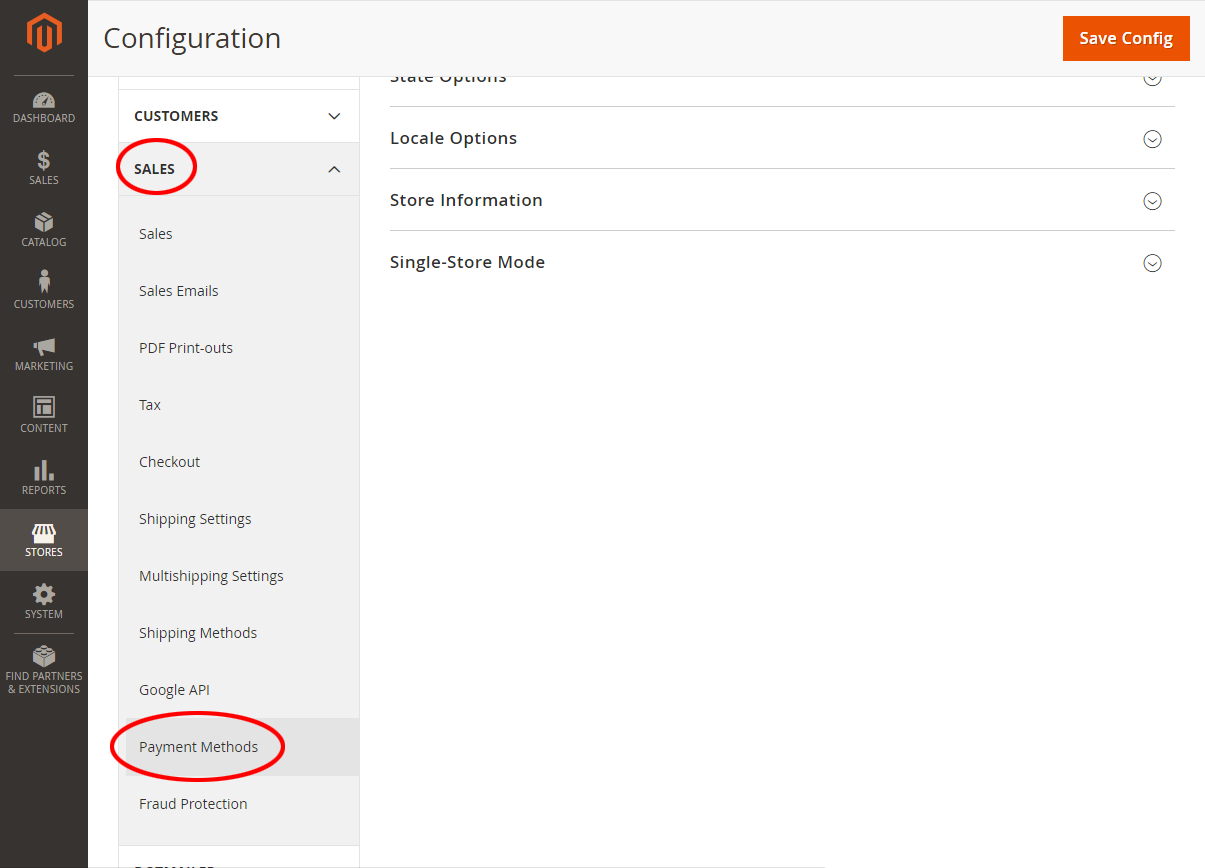
Task: Select the Fraud Protection config item
Action: (x=239, y=804)
